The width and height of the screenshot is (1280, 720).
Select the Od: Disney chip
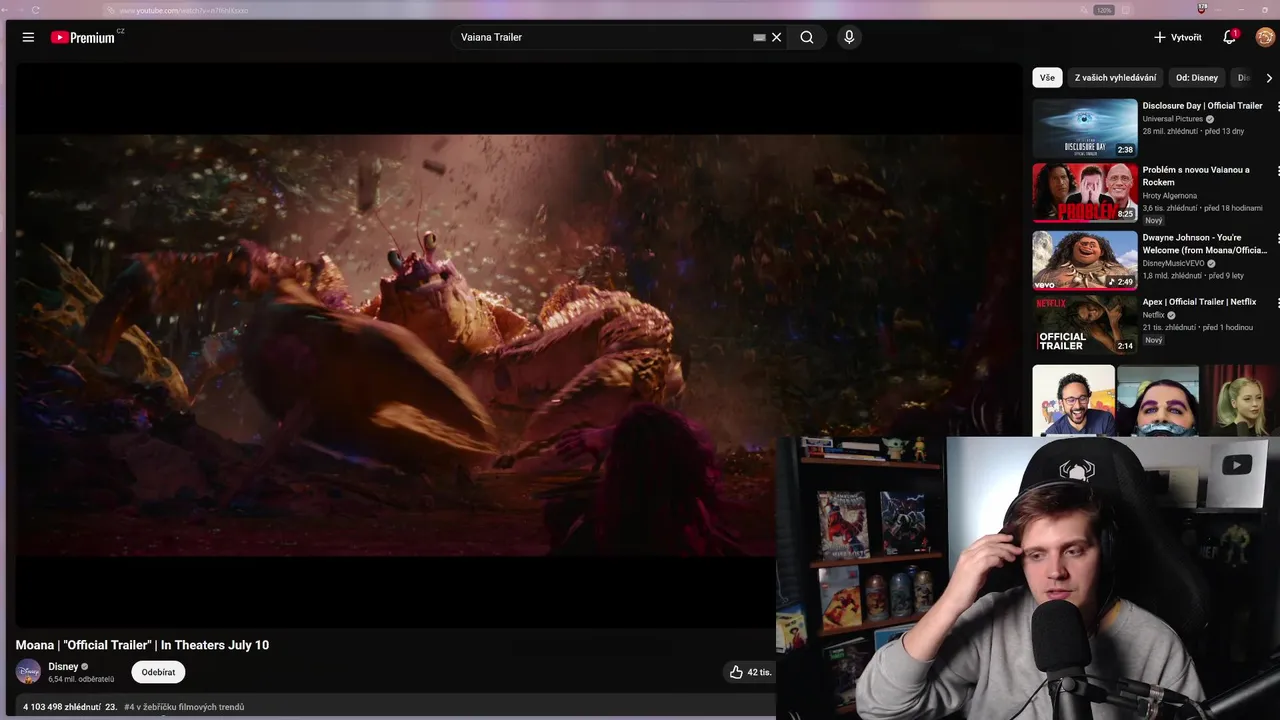pos(1197,77)
